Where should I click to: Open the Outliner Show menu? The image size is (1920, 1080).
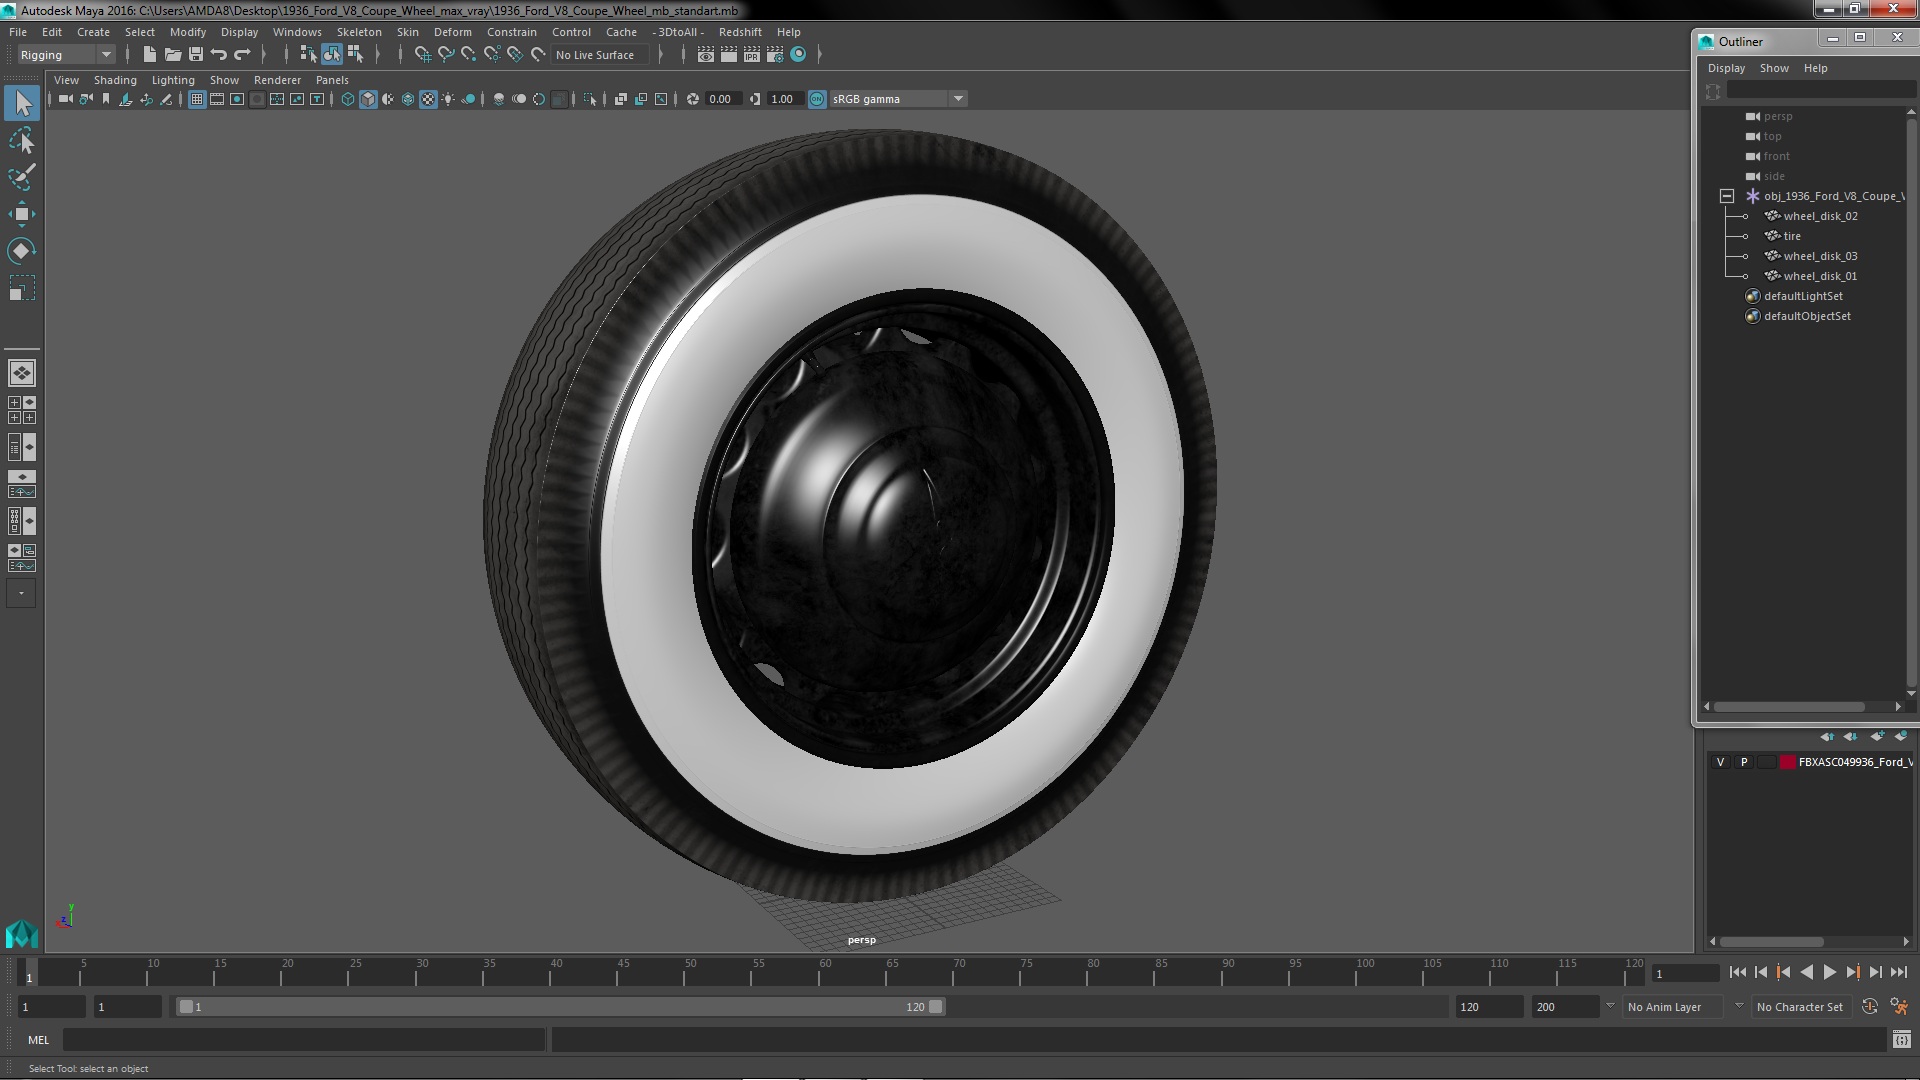[1774, 68]
